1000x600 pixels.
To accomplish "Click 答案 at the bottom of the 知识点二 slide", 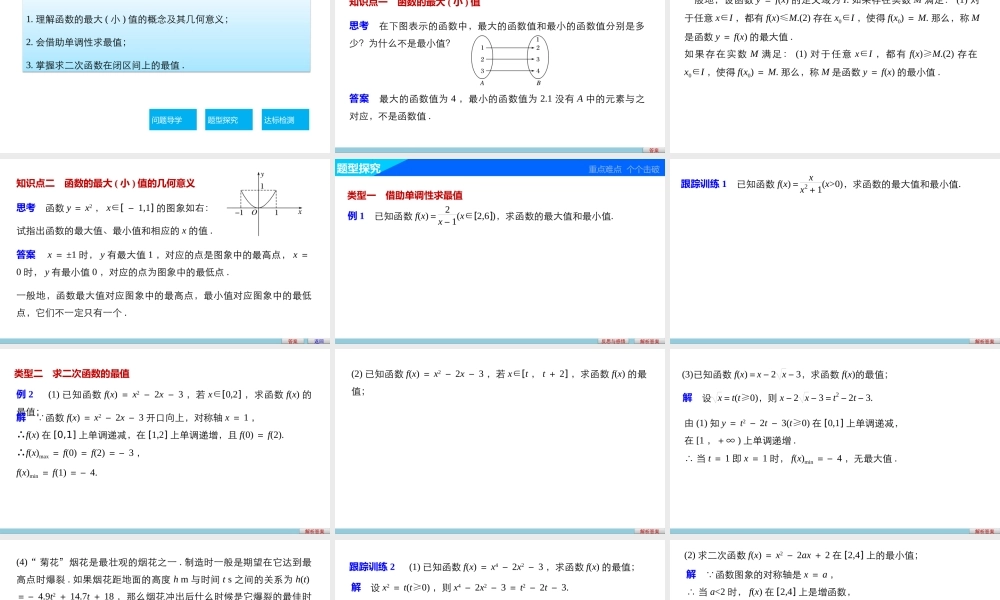I will click(x=290, y=342).
